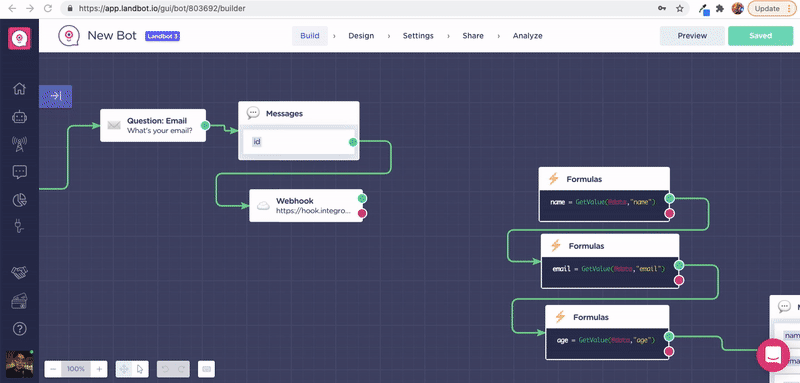Click the address bar URL
This screenshot has height=383, width=800.
[x=162, y=9]
